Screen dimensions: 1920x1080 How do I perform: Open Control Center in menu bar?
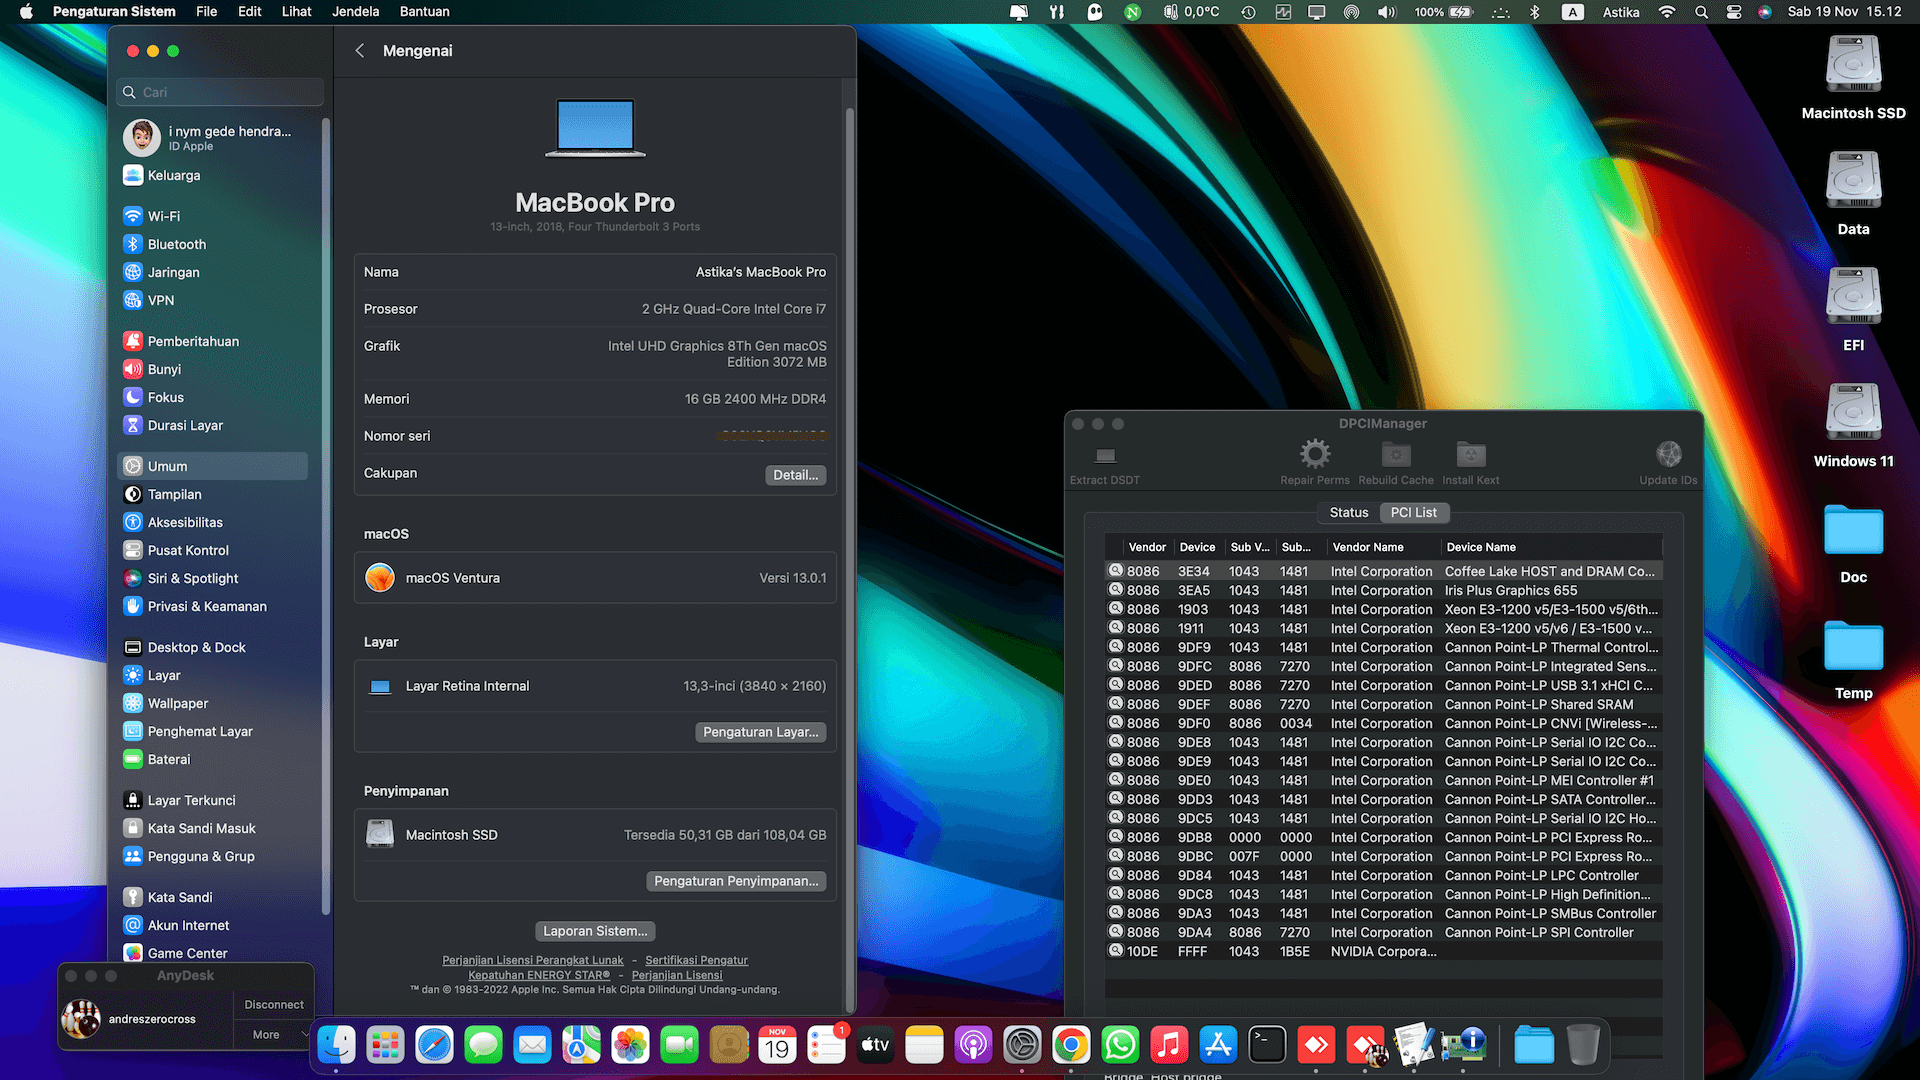pos(1734,12)
